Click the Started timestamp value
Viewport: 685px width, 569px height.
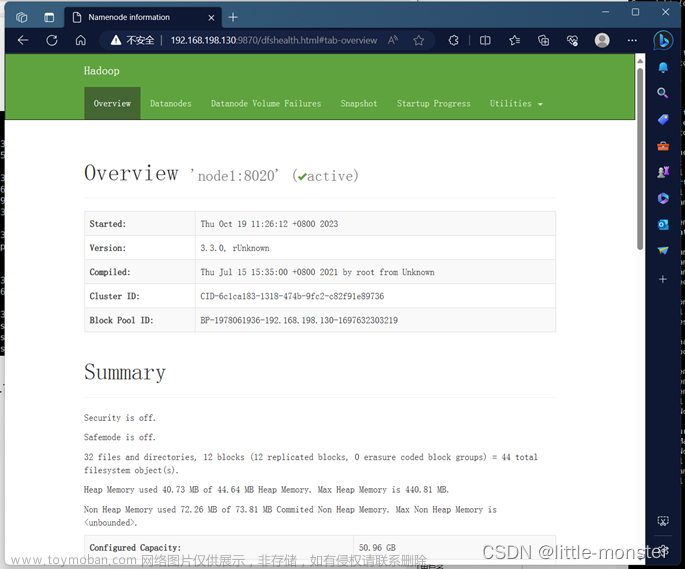pyautogui.click(x=269, y=224)
